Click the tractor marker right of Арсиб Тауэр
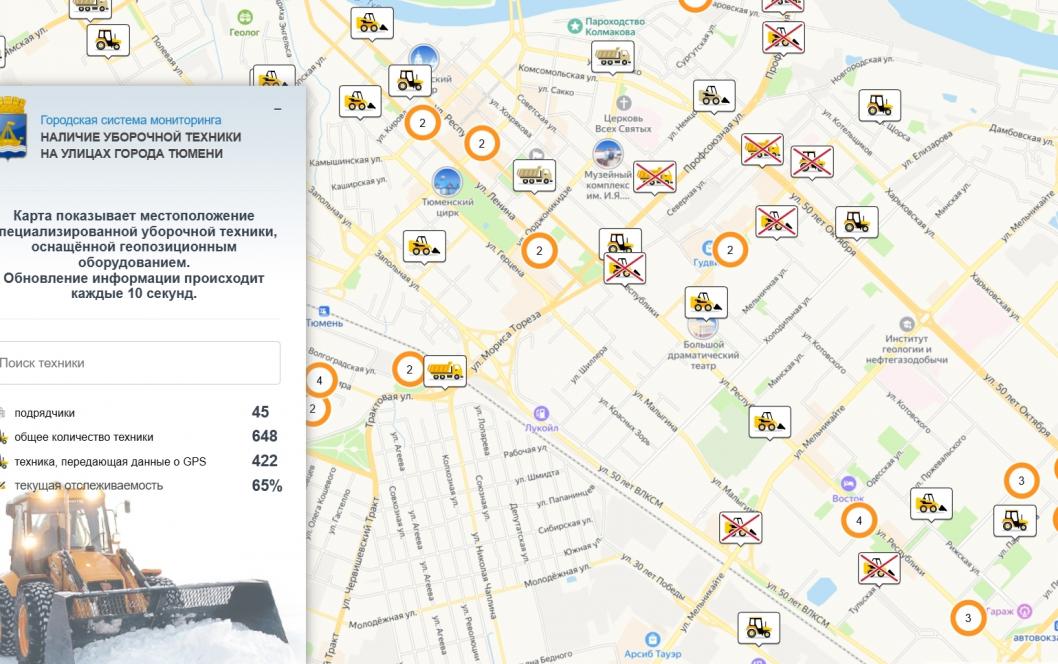This screenshot has width=1058, height=664. [758, 627]
